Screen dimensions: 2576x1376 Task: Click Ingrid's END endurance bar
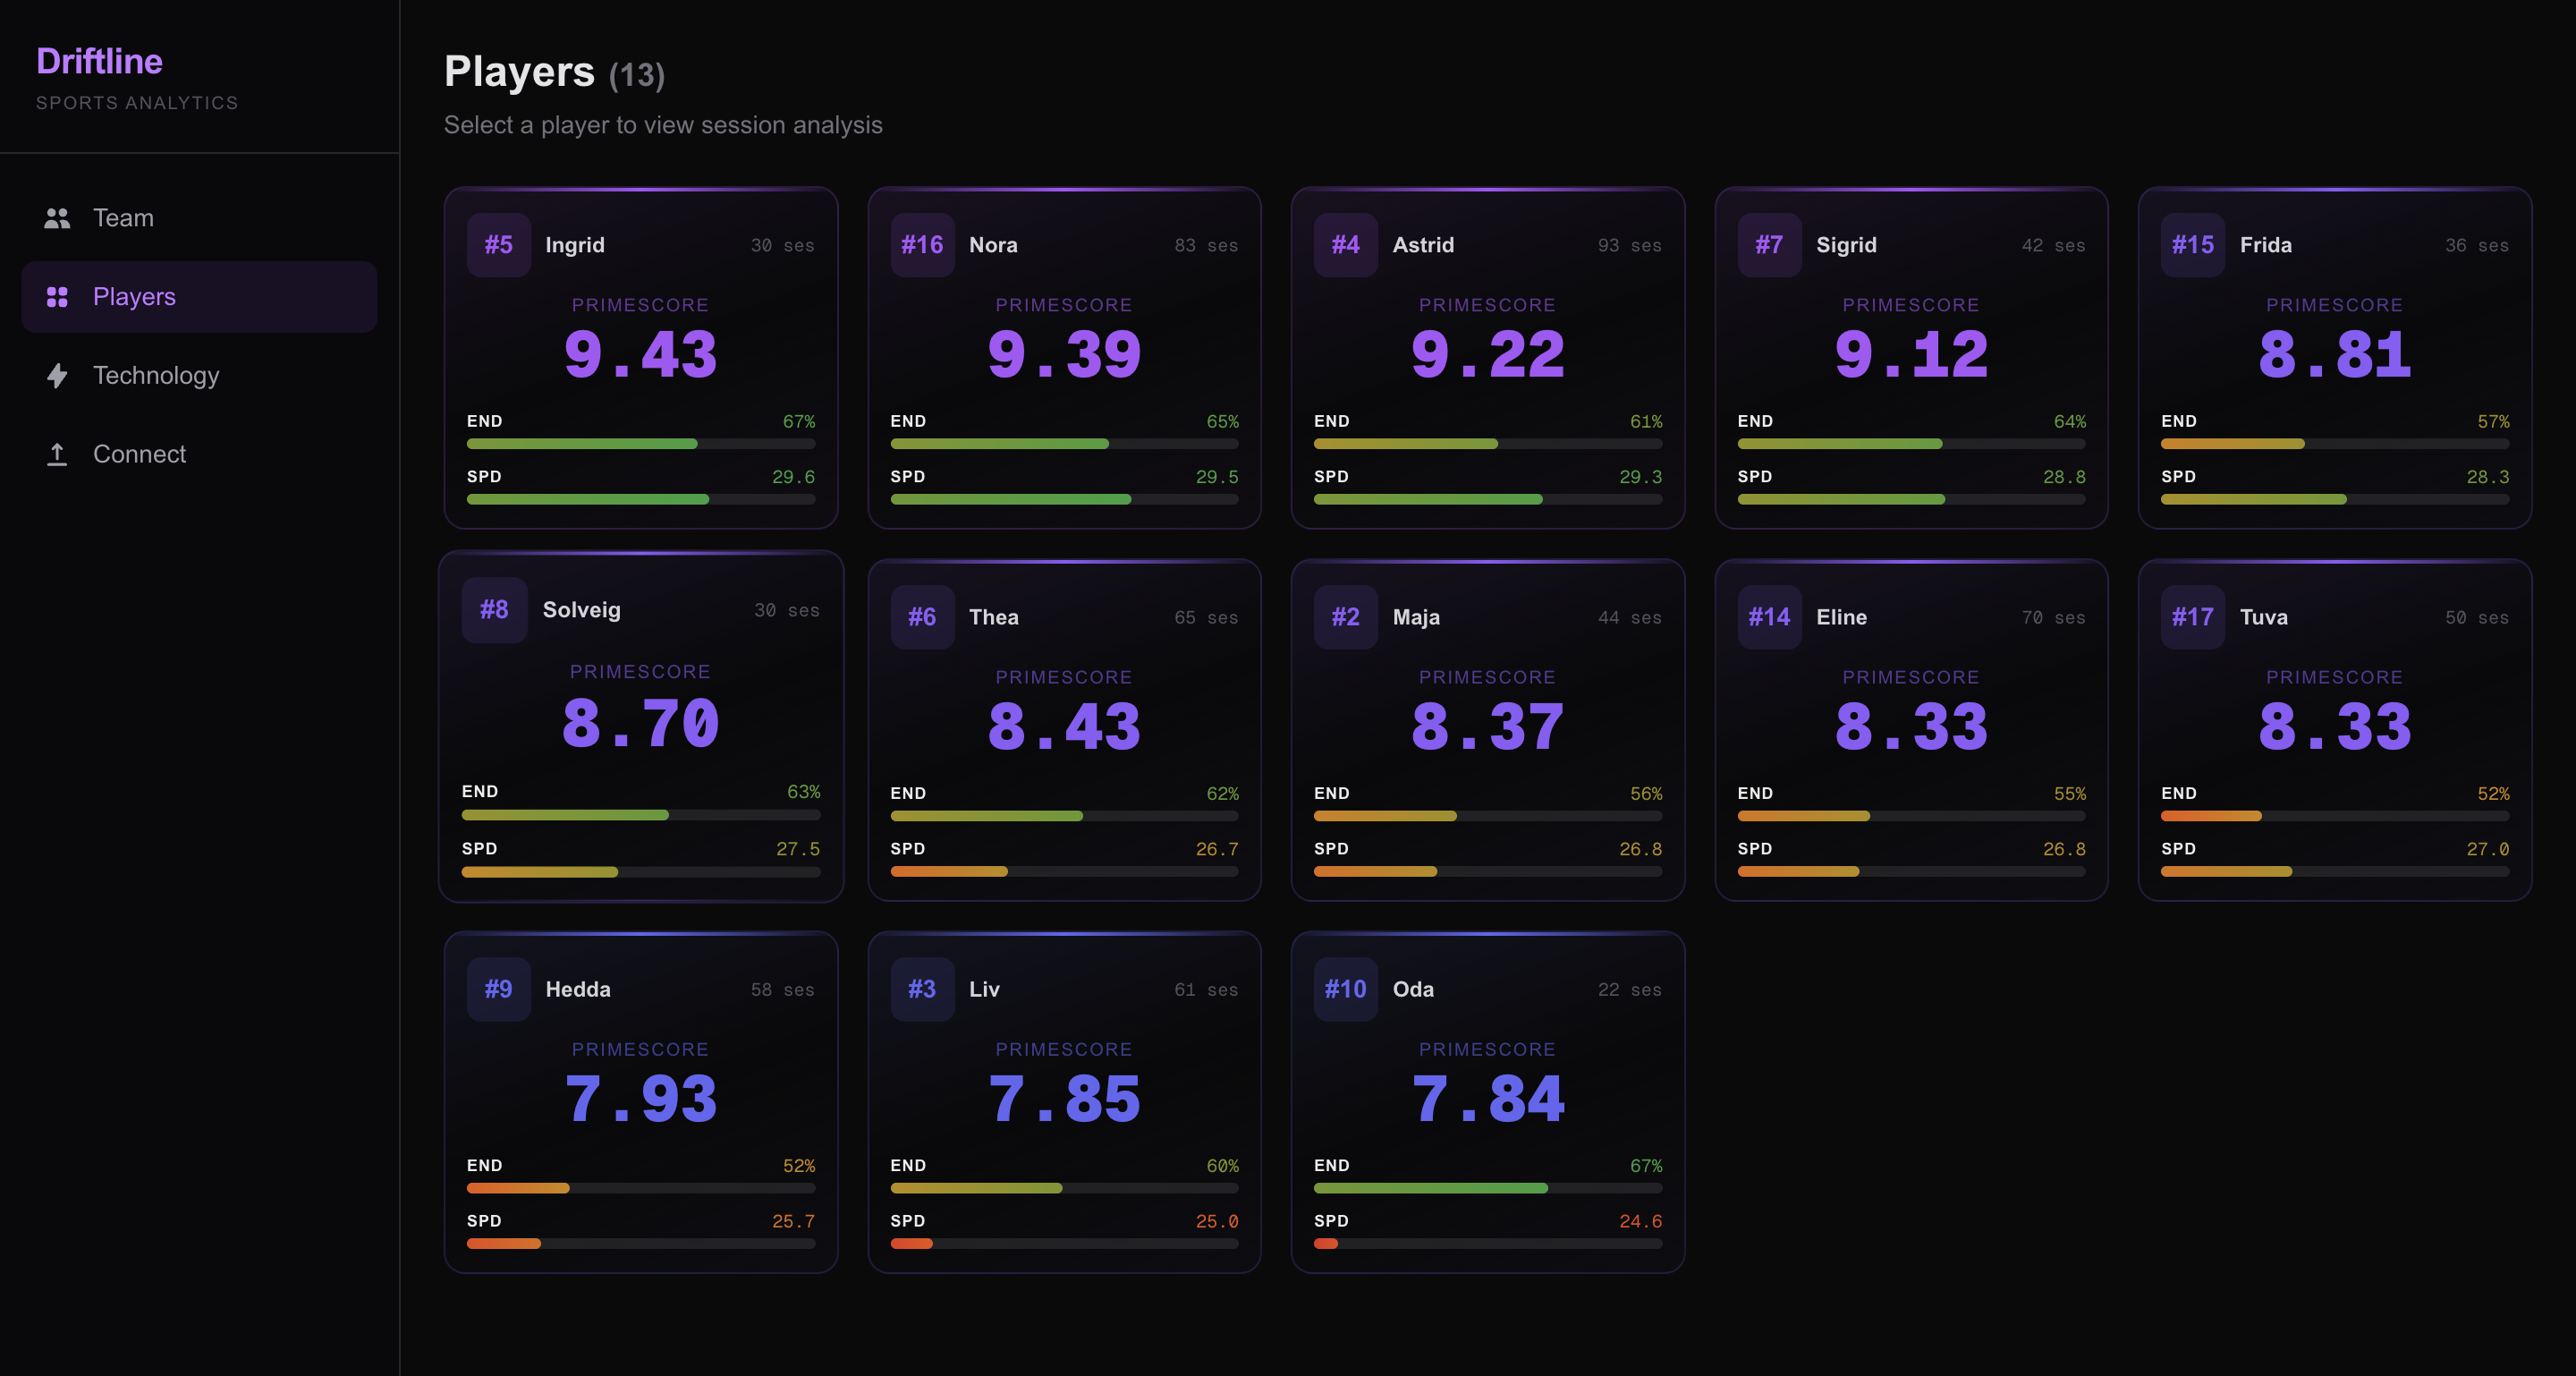pos(640,444)
